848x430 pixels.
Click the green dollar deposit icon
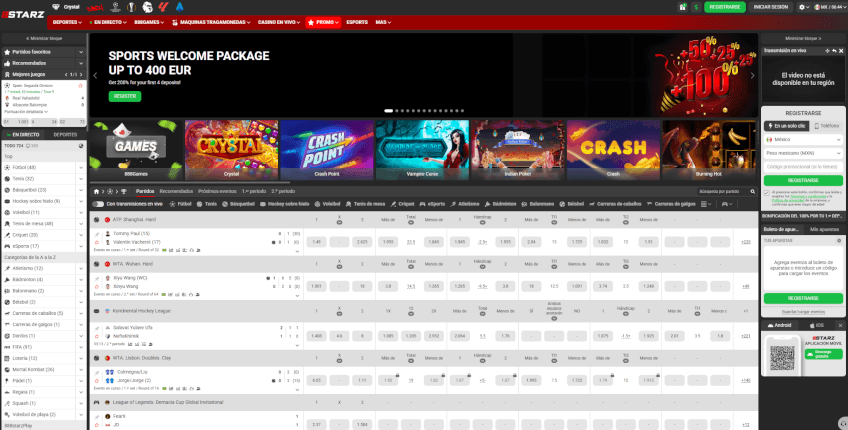coord(696,7)
